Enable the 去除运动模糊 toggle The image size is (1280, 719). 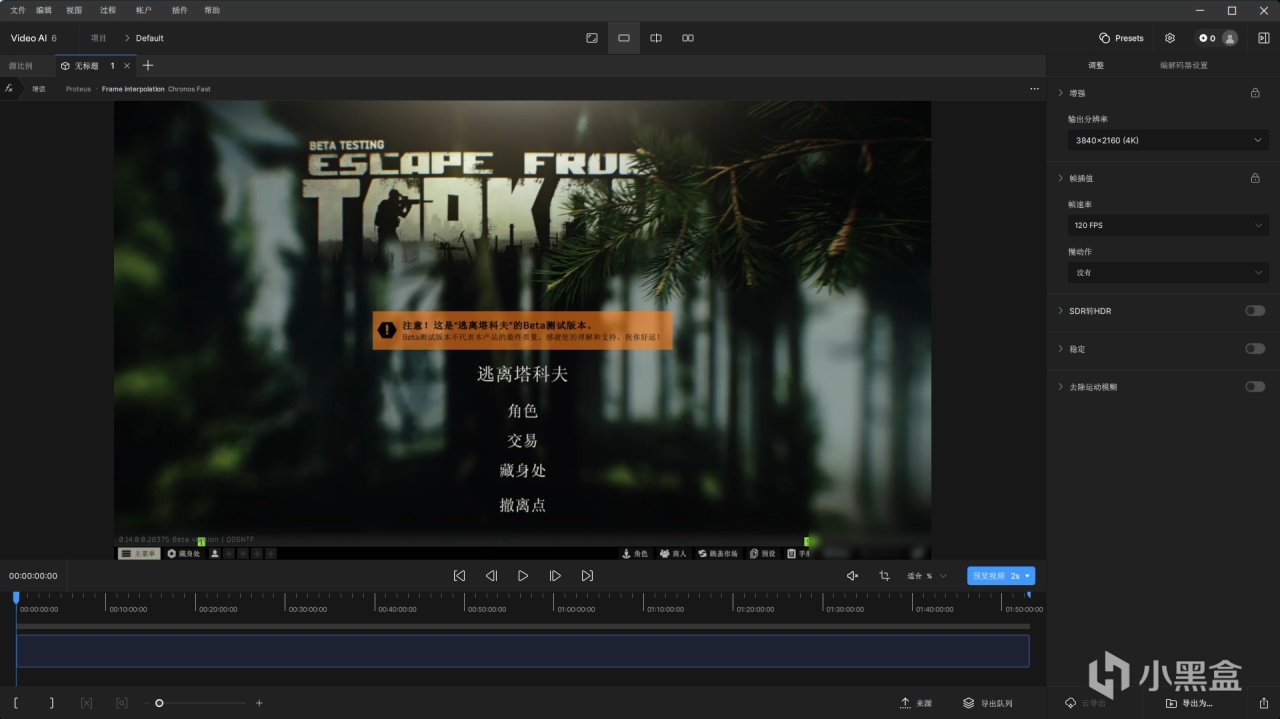click(1255, 386)
